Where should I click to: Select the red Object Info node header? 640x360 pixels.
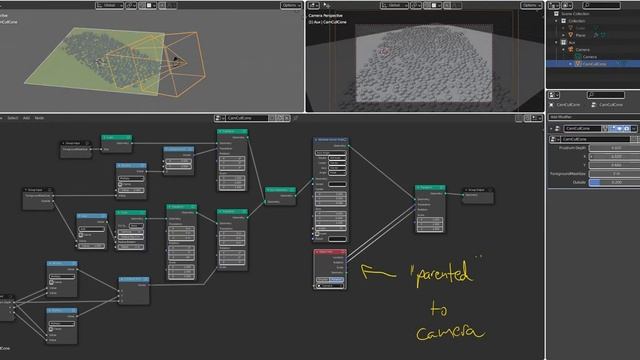[x=331, y=252]
